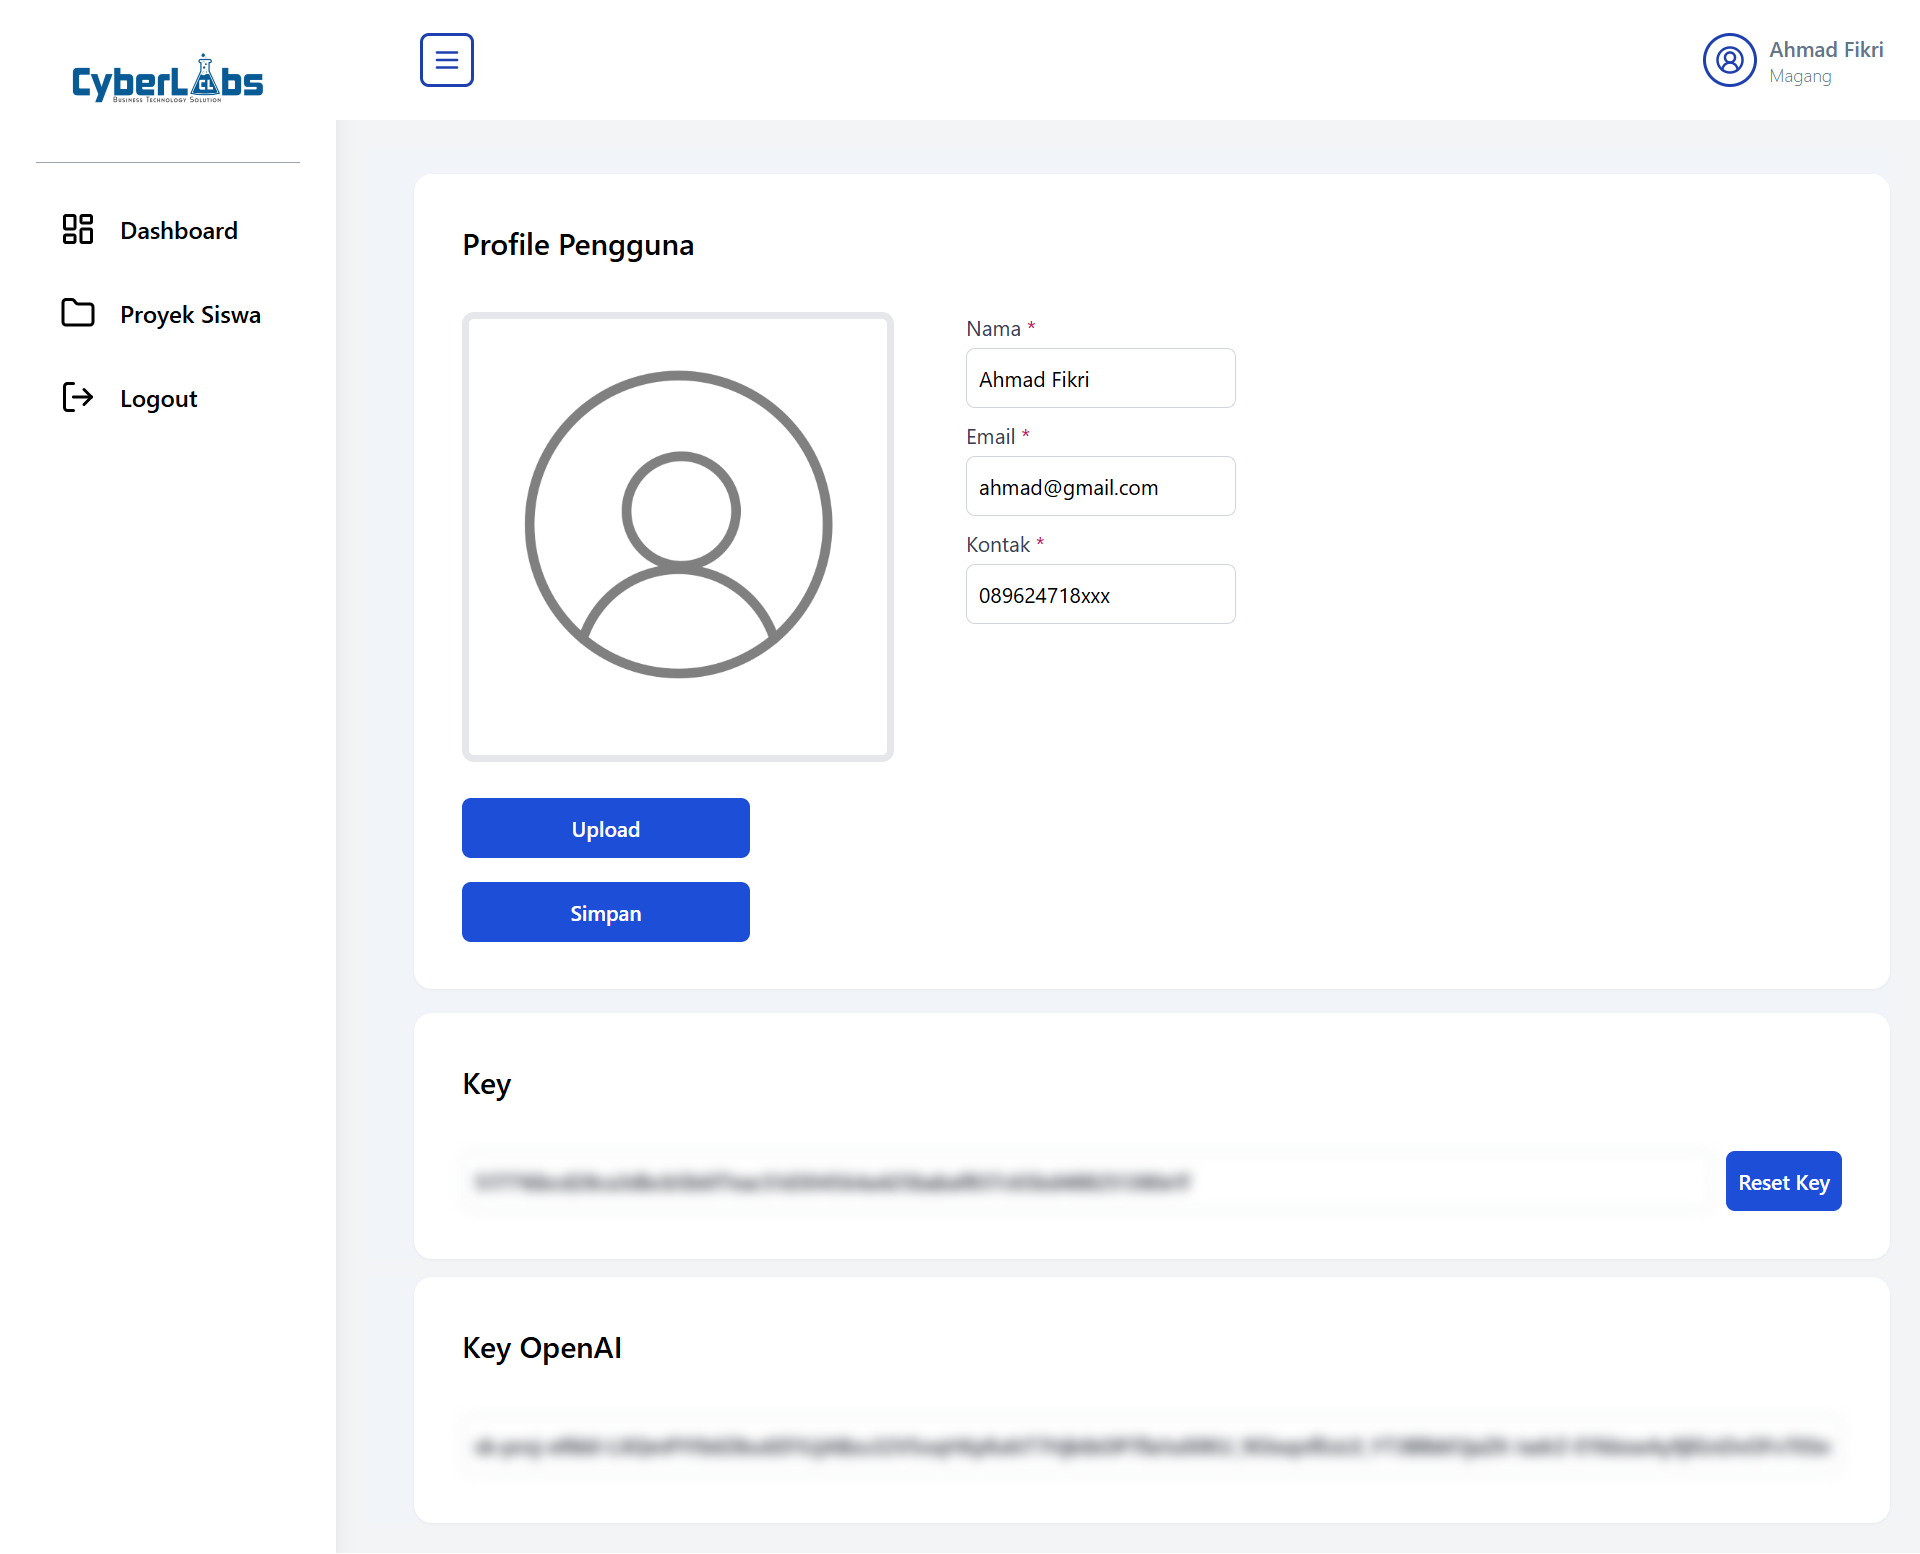Click the Magang role label
This screenshot has height=1554, width=1920.
pos(1799,77)
